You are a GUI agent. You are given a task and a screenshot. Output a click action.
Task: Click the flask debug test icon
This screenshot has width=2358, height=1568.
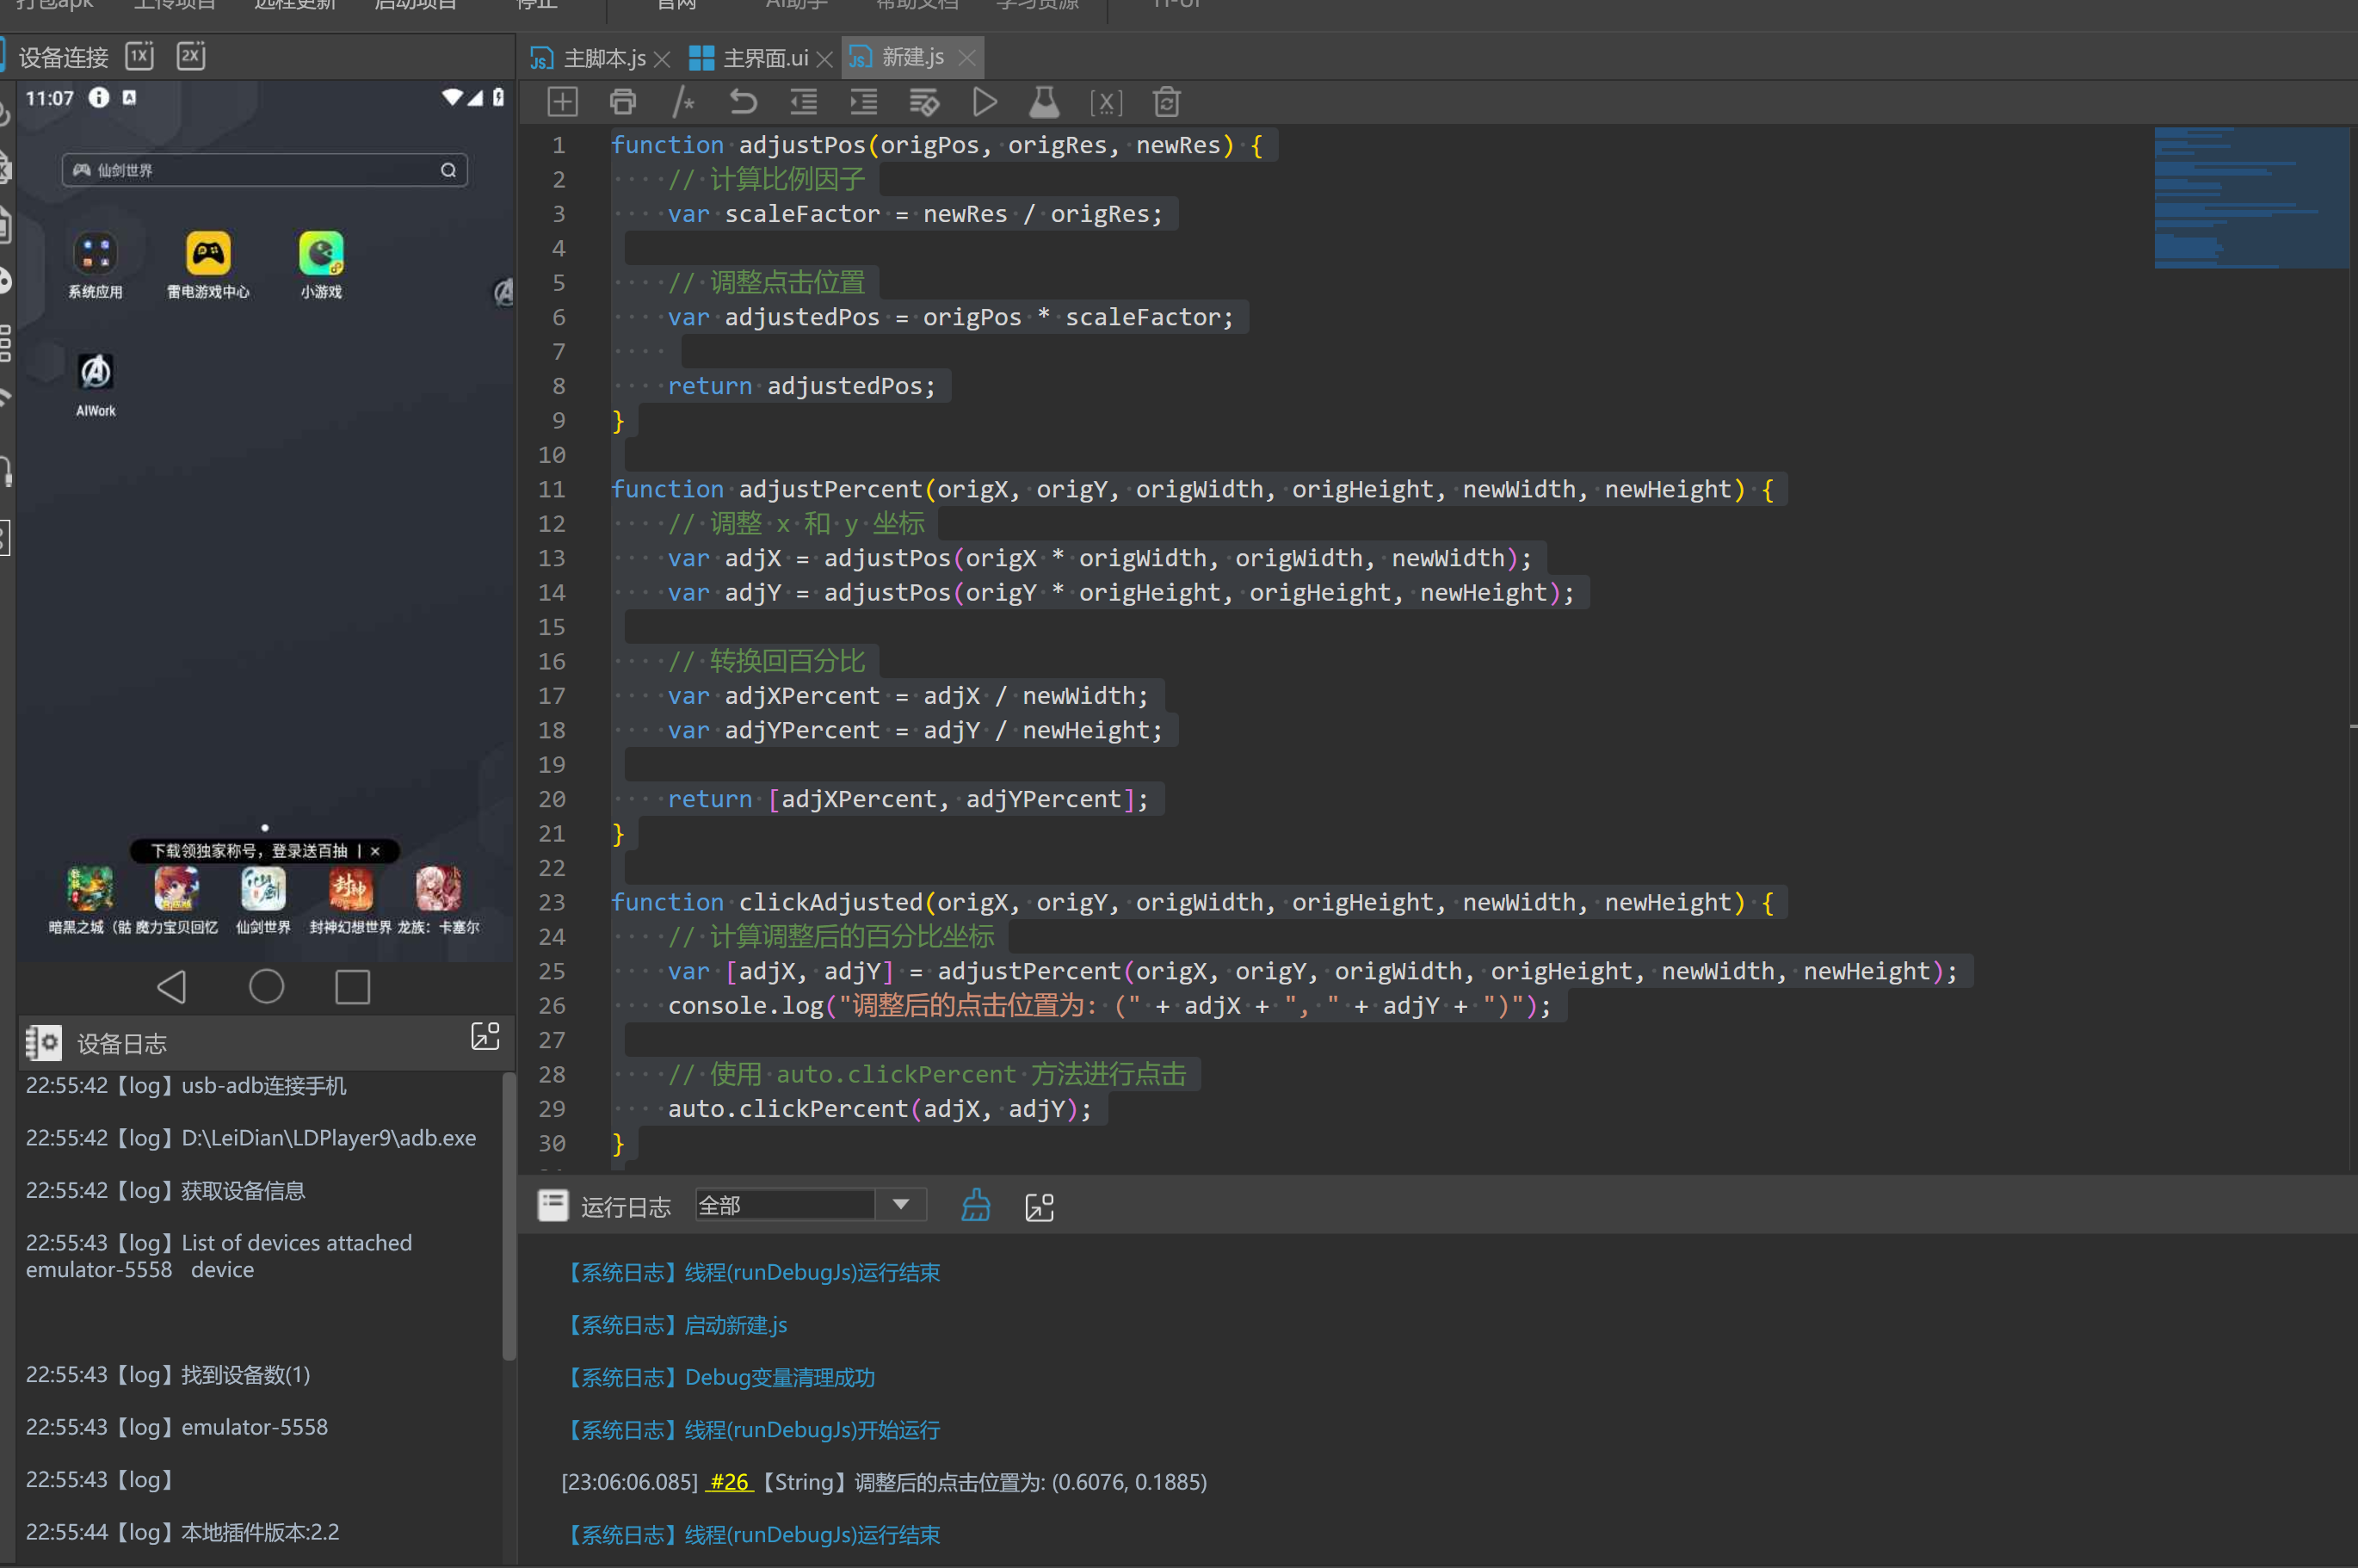pos(1044,102)
